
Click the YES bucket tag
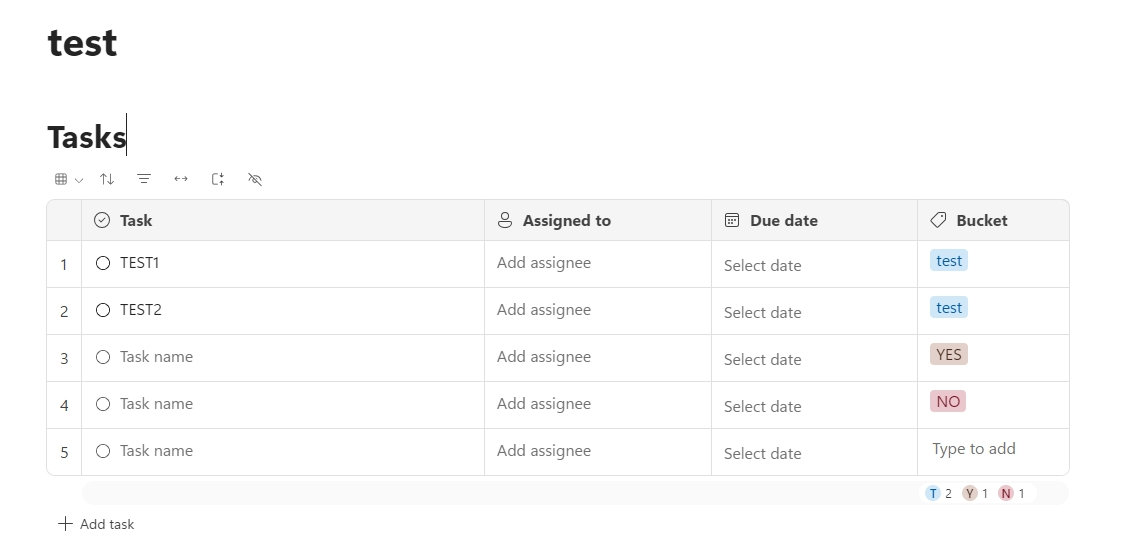[948, 355]
